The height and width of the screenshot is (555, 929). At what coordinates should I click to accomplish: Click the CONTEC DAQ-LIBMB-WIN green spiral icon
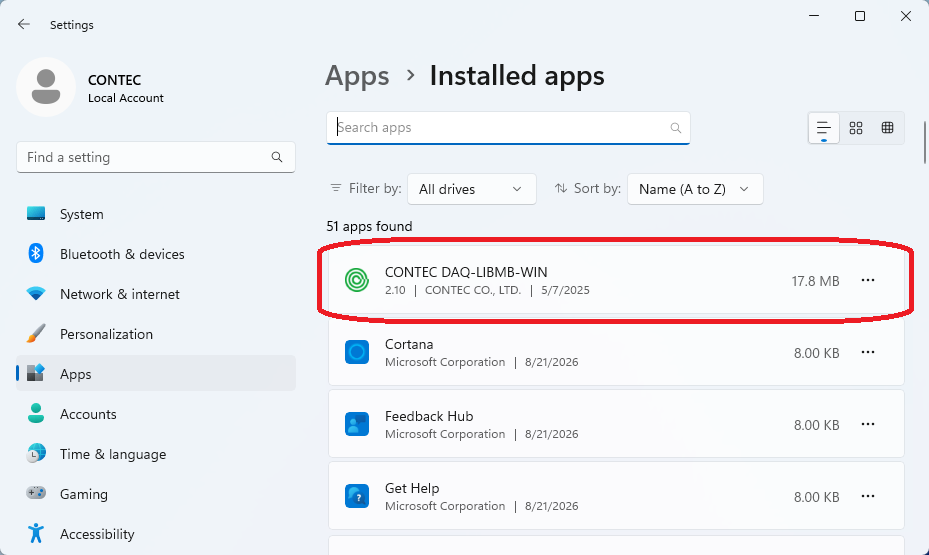[357, 280]
